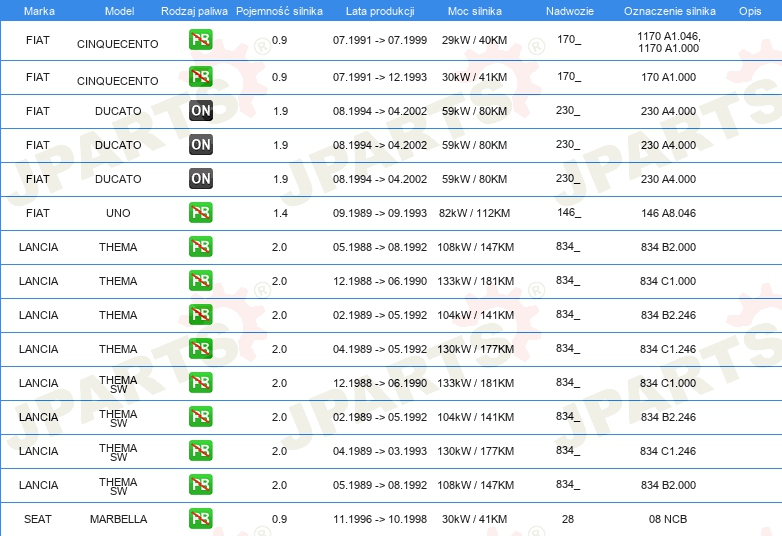Click engine code 170 A1.000
The height and width of the screenshot is (536, 782).
click(x=668, y=77)
